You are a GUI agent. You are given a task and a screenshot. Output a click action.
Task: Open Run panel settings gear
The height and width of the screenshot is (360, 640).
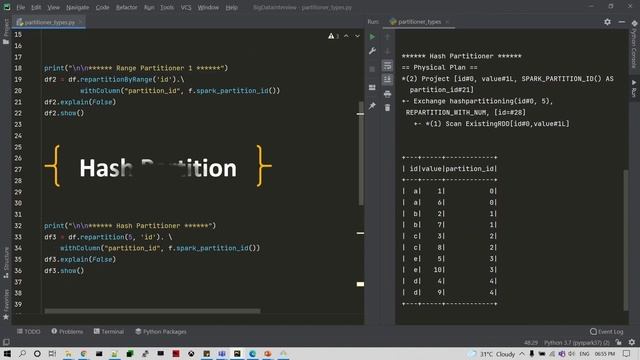tap(607, 22)
